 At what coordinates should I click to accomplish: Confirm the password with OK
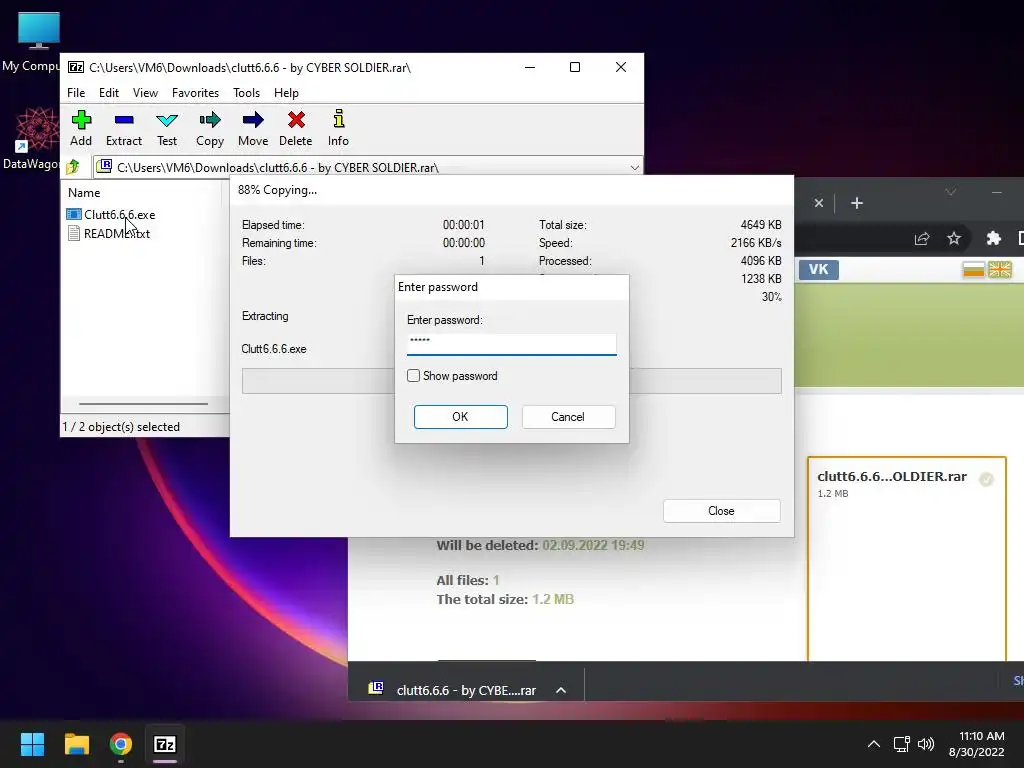(460, 417)
